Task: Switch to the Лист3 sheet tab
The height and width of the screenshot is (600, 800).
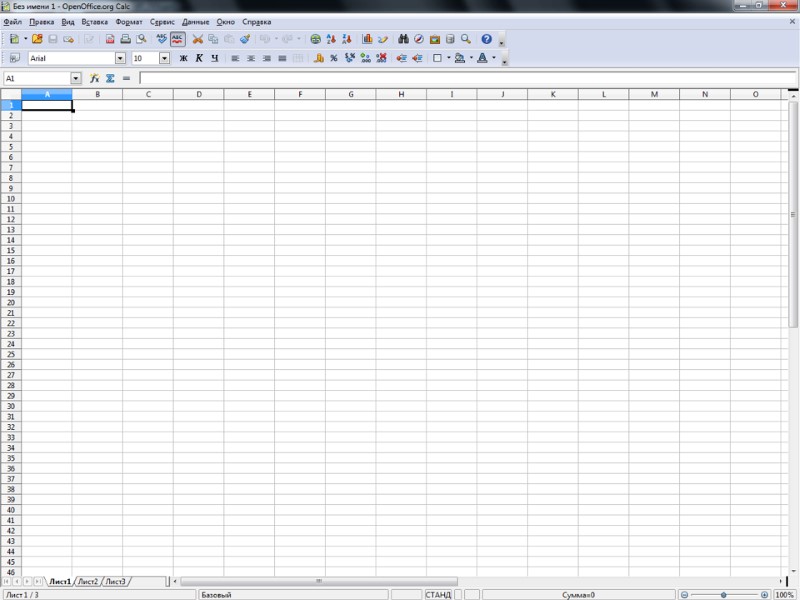Action: pos(115,581)
